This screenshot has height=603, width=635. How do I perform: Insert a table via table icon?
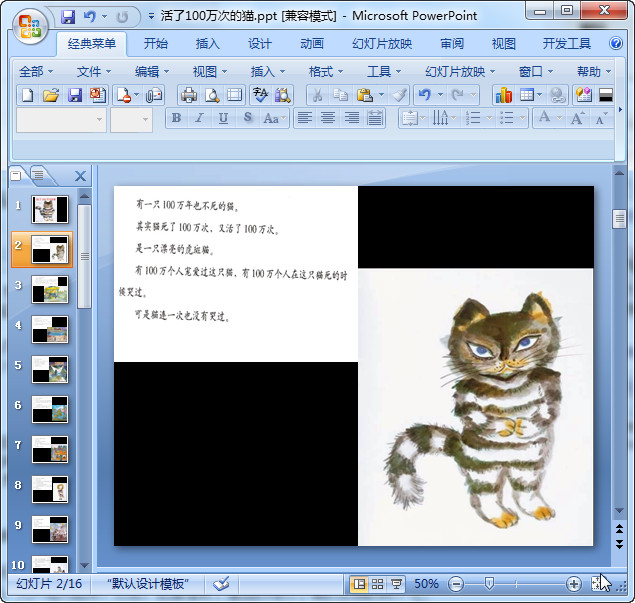tap(526, 95)
